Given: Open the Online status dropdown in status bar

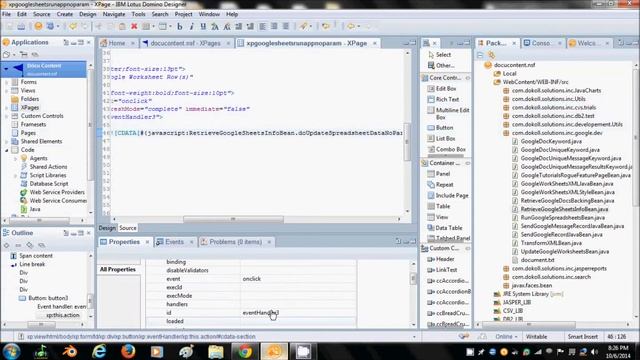Looking at the screenshot, I should tap(506, 337).
